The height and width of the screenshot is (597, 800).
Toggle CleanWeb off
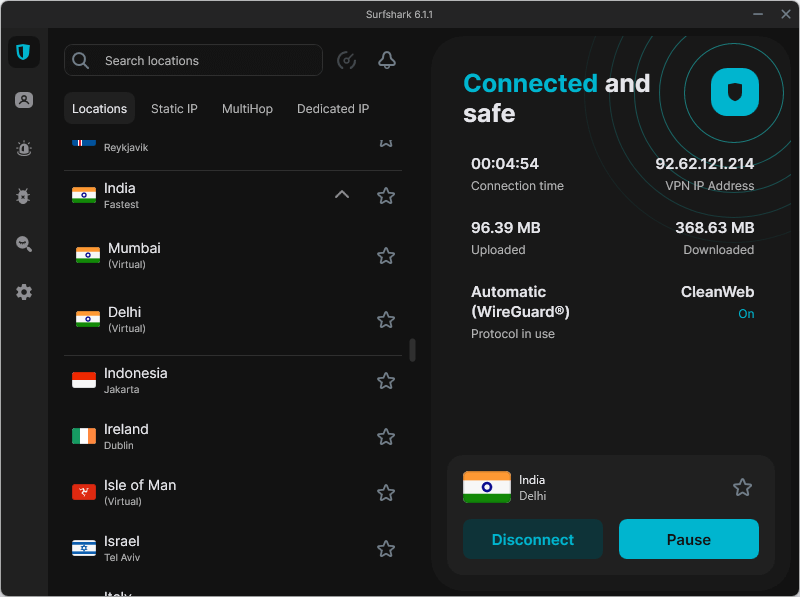click(x=746, y=314)
